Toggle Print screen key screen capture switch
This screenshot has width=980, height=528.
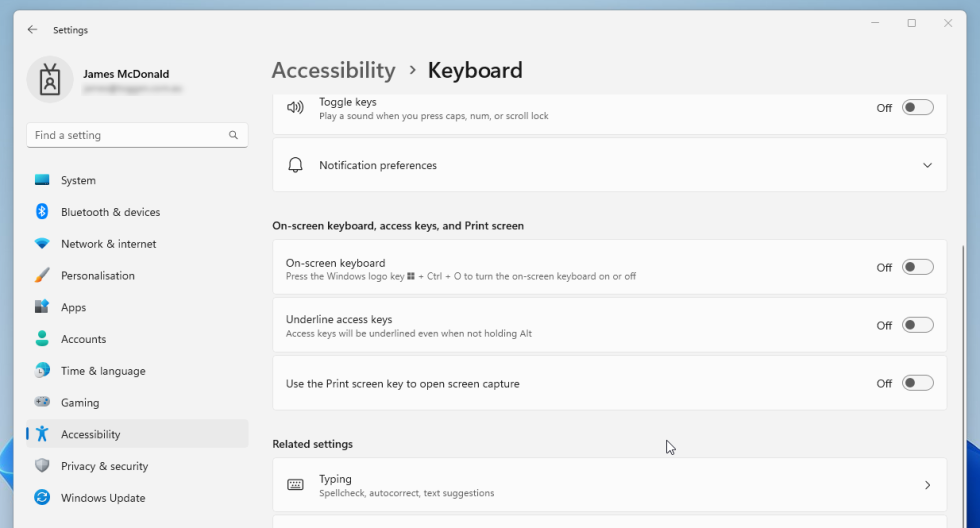tap(917, 383)
